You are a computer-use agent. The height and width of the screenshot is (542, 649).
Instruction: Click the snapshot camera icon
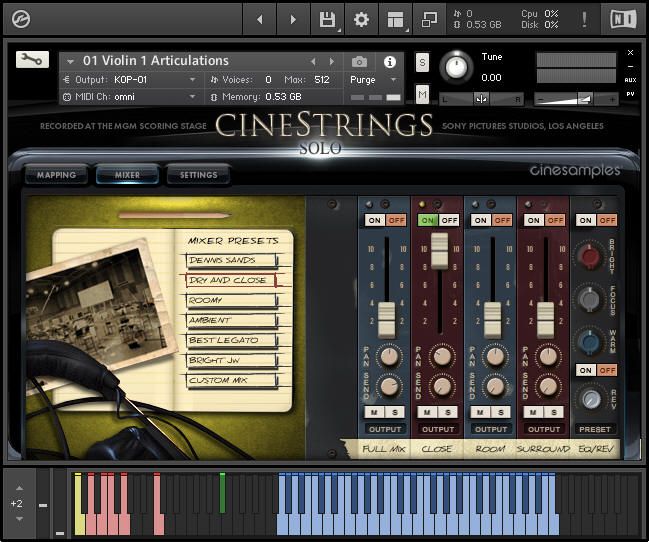point(360,61)
